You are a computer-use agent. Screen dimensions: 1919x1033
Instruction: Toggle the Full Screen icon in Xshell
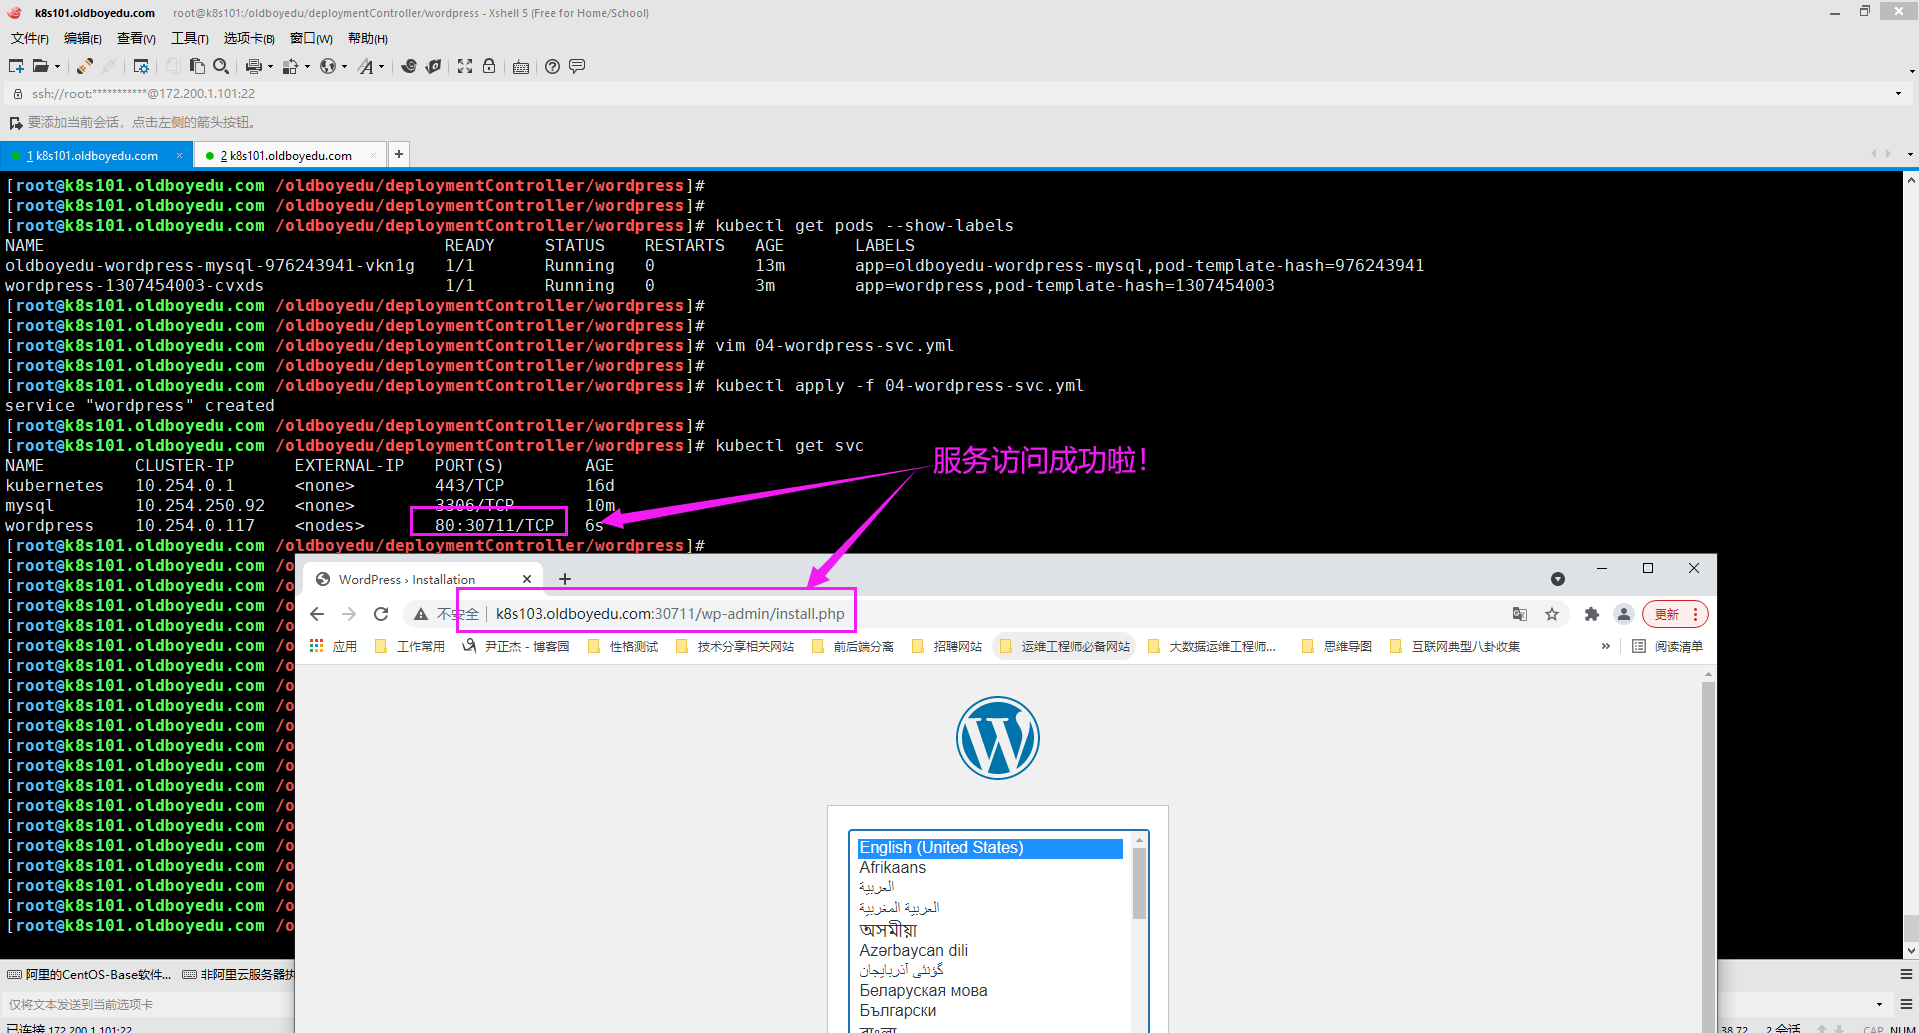pos(465,66)
